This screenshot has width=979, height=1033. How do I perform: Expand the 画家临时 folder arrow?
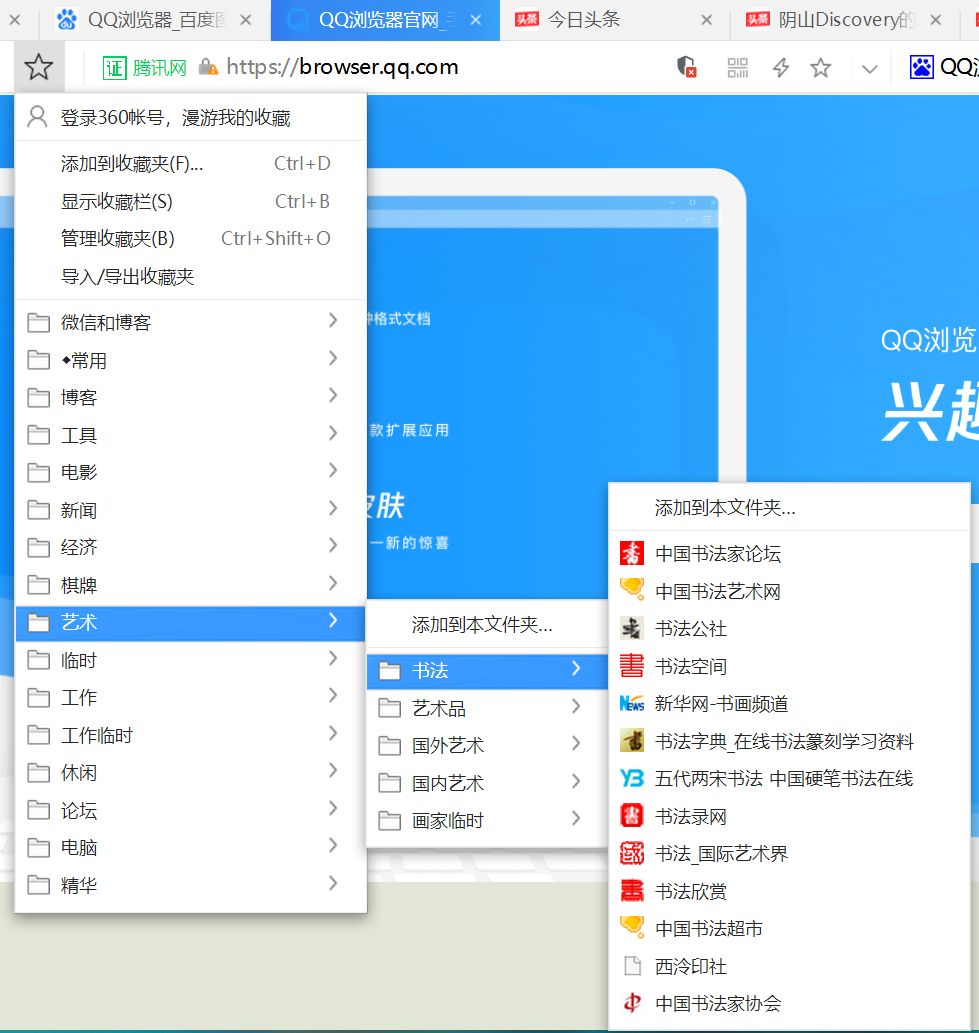click(x=575, y=818)
